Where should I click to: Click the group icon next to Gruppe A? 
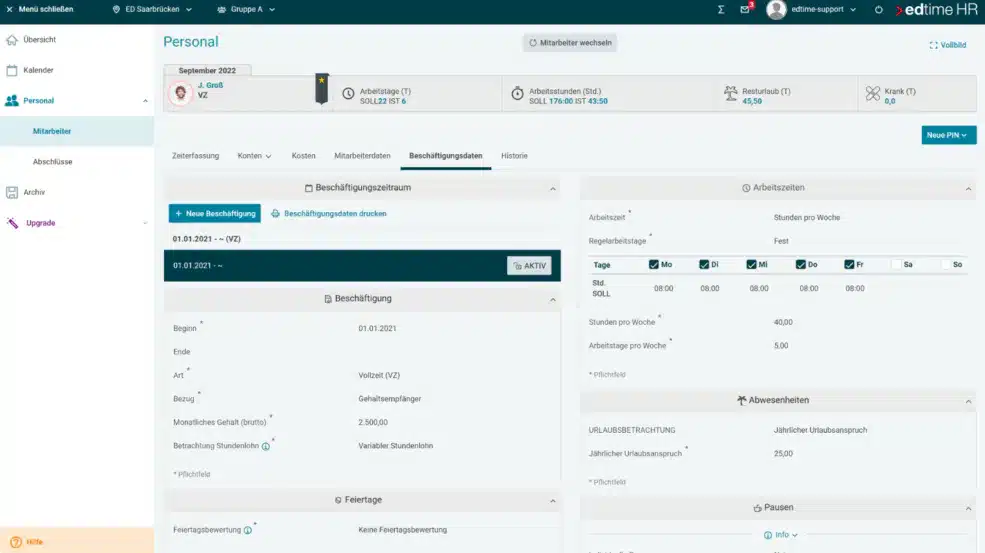point(222,9)
